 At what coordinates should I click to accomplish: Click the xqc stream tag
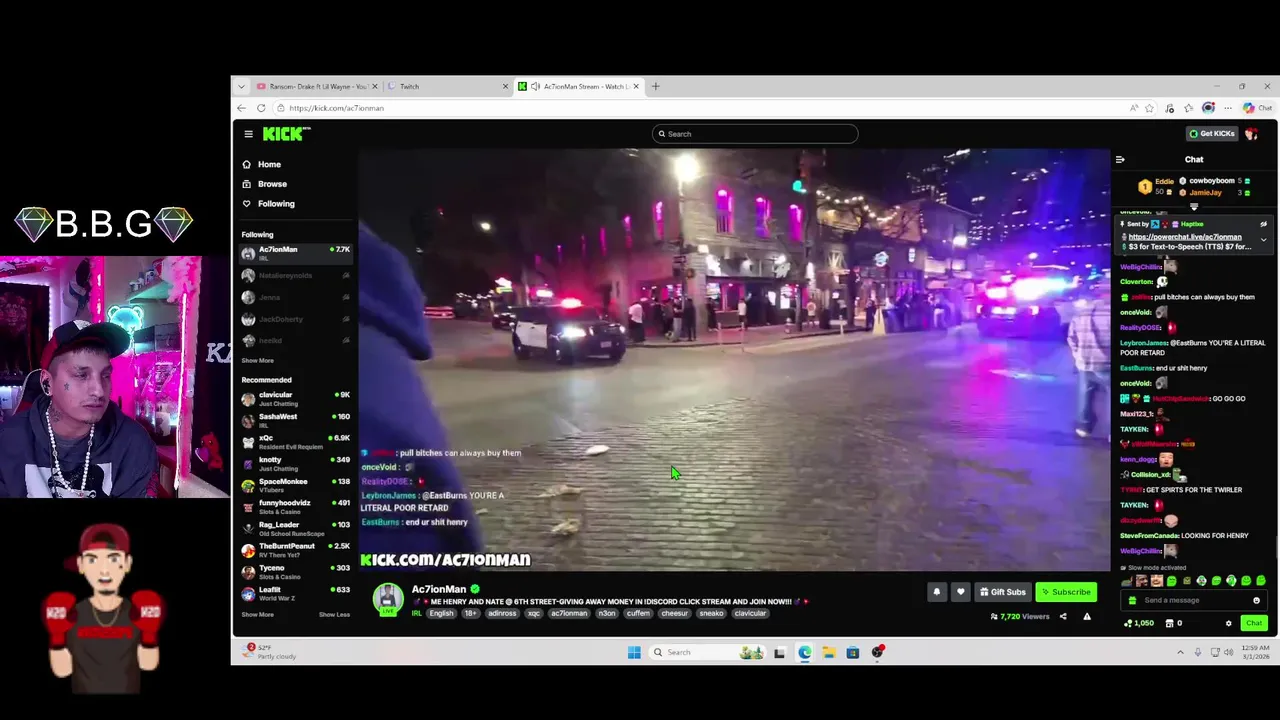coord(534,613)
